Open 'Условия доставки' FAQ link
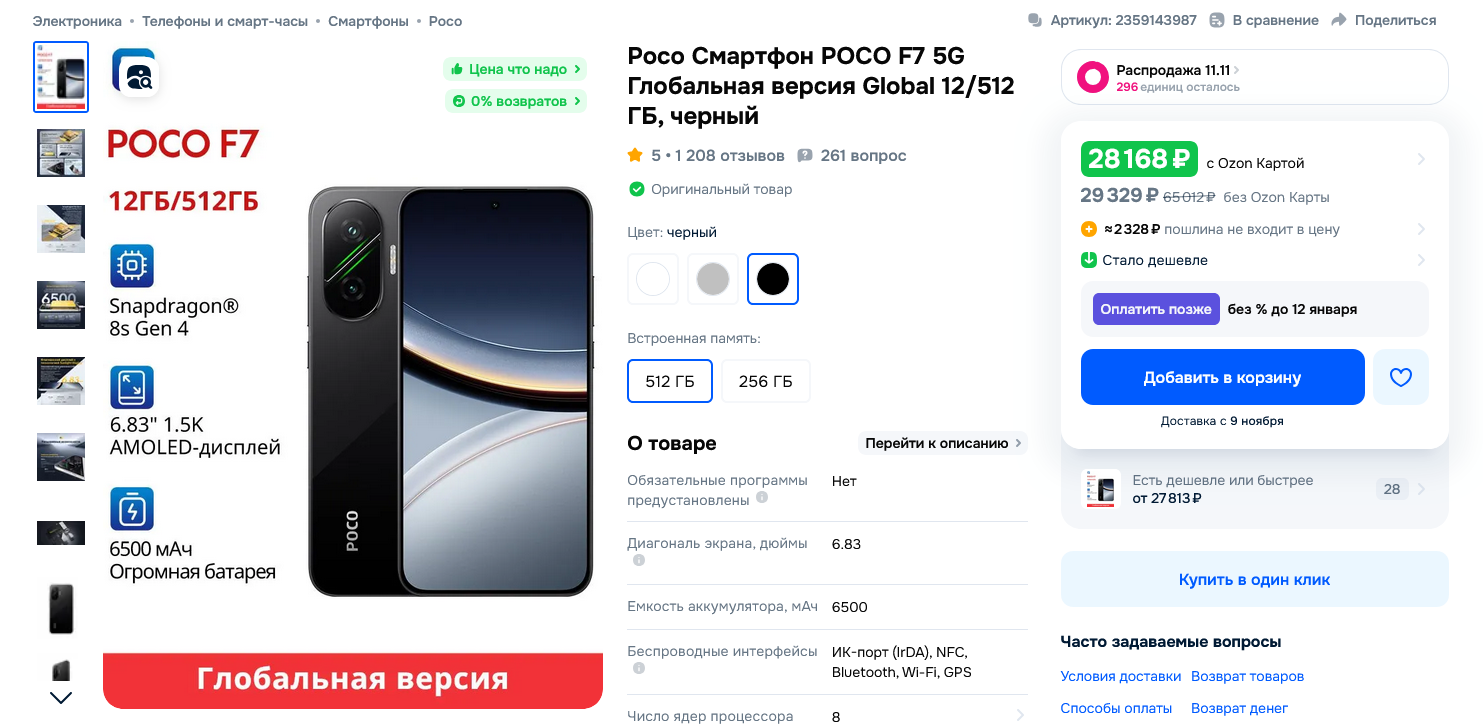Image resolution: width=1483 pixels, height=725 pixels. pos(1121,676)
